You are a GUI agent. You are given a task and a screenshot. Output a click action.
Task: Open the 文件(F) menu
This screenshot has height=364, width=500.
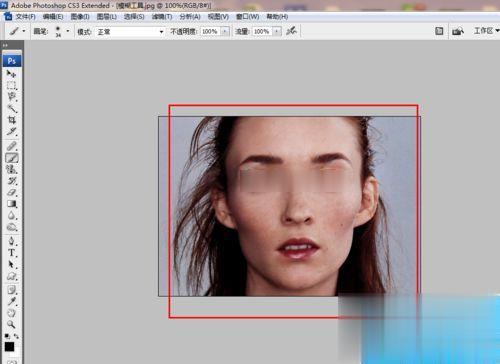click(26, 16)
